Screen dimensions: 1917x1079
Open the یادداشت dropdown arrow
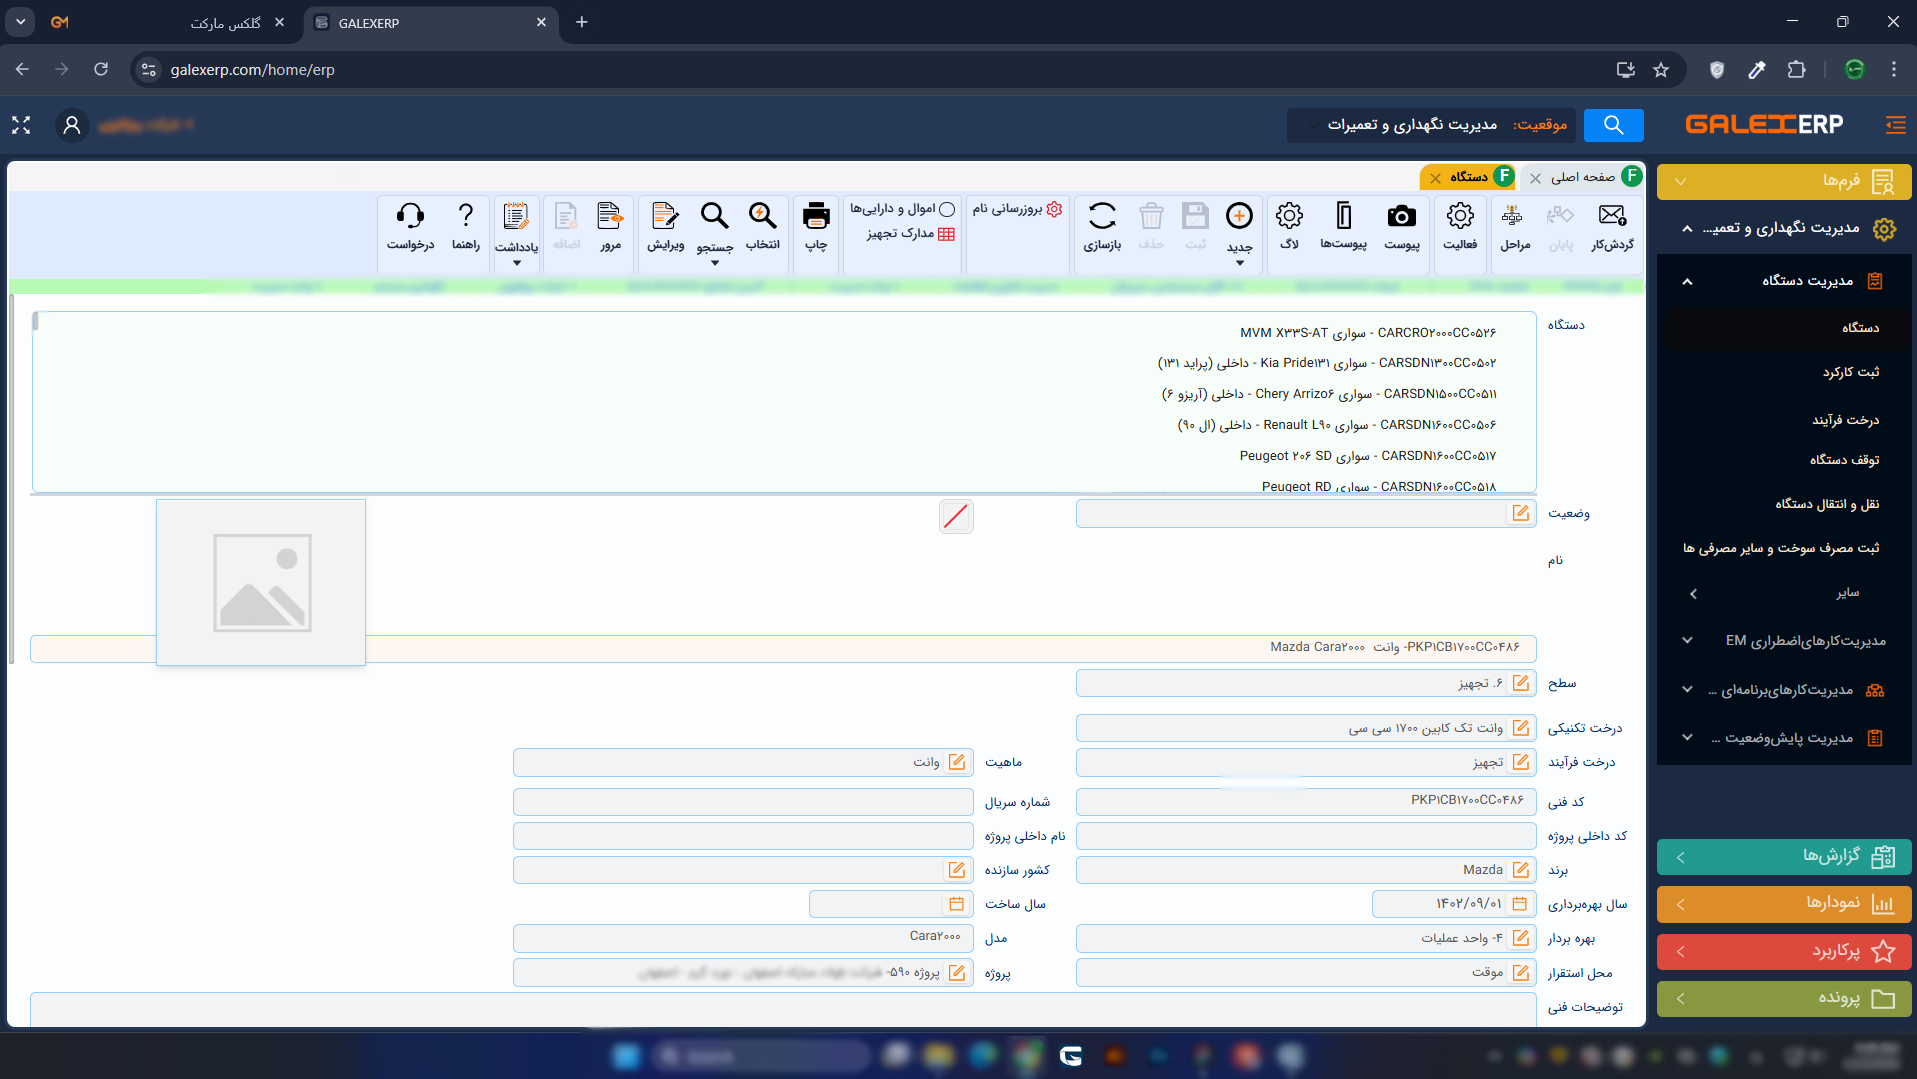tap(516, 263)
